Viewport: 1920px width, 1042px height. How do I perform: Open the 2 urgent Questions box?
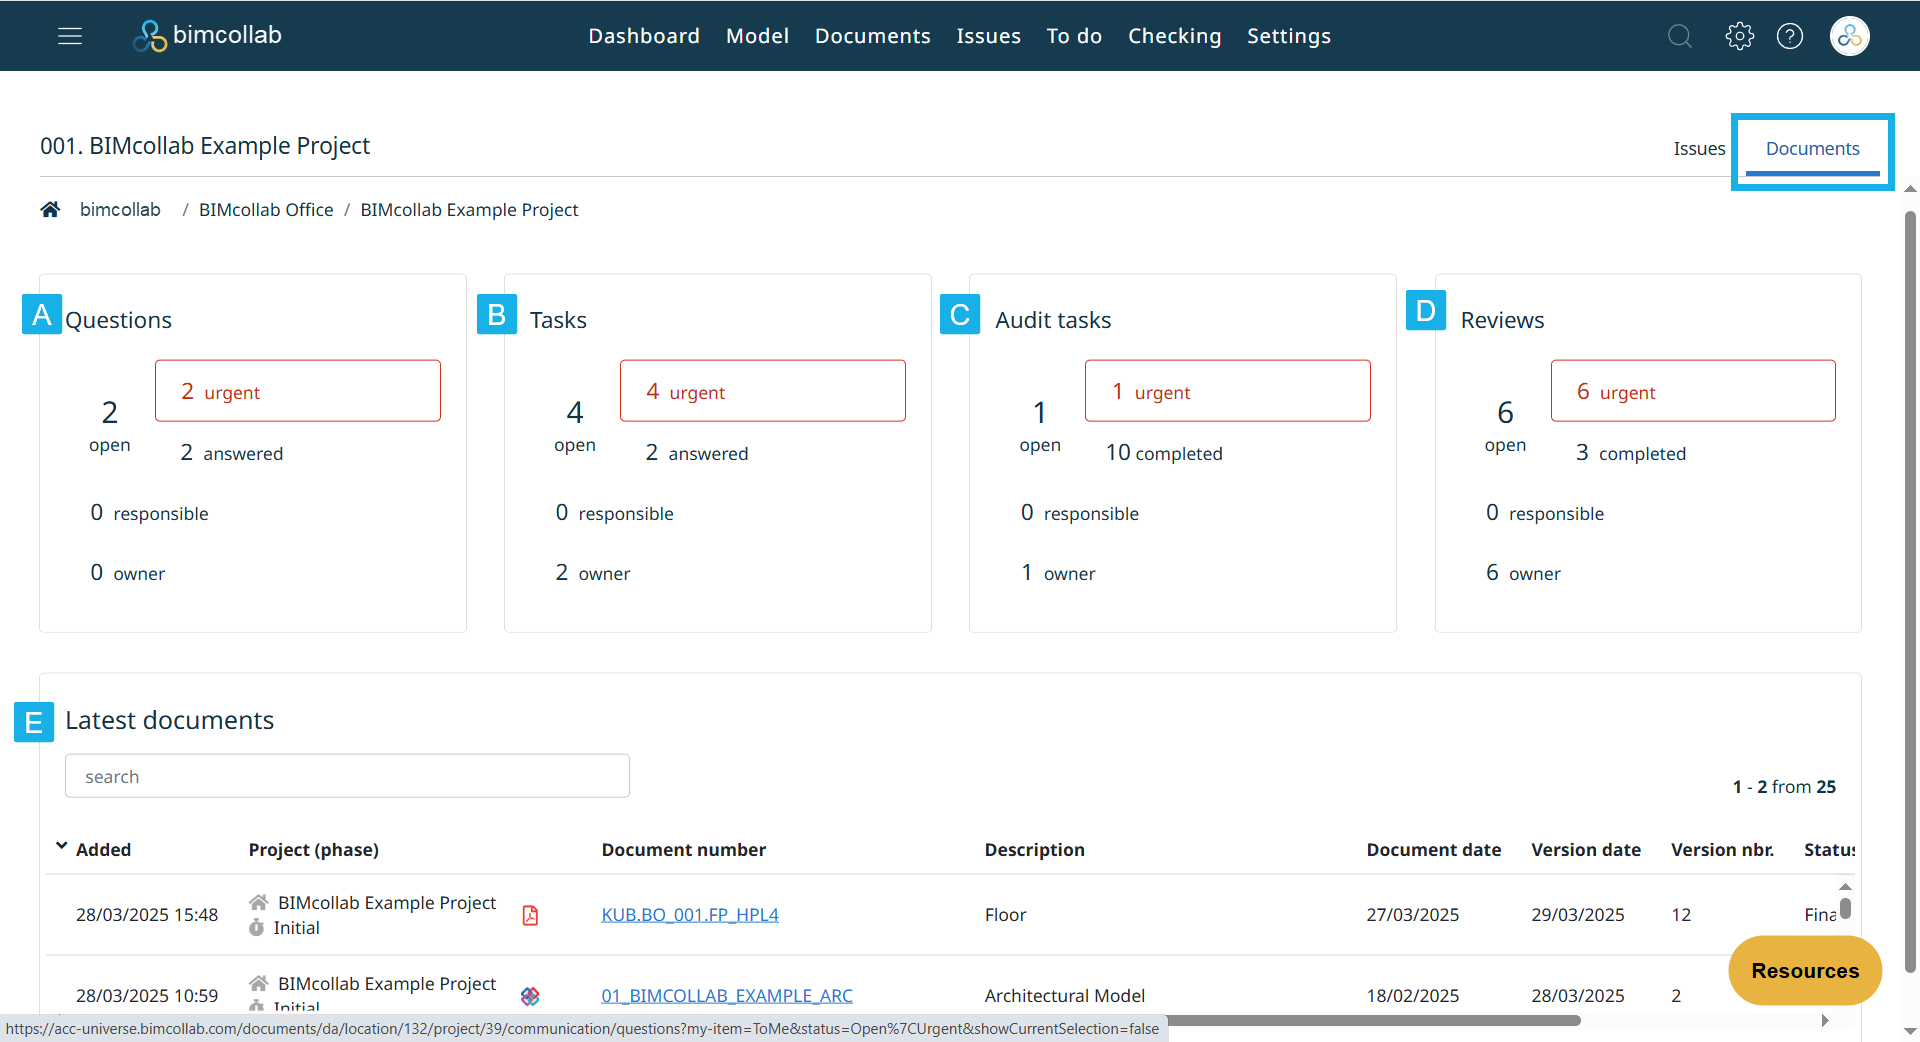coord(298,391)
